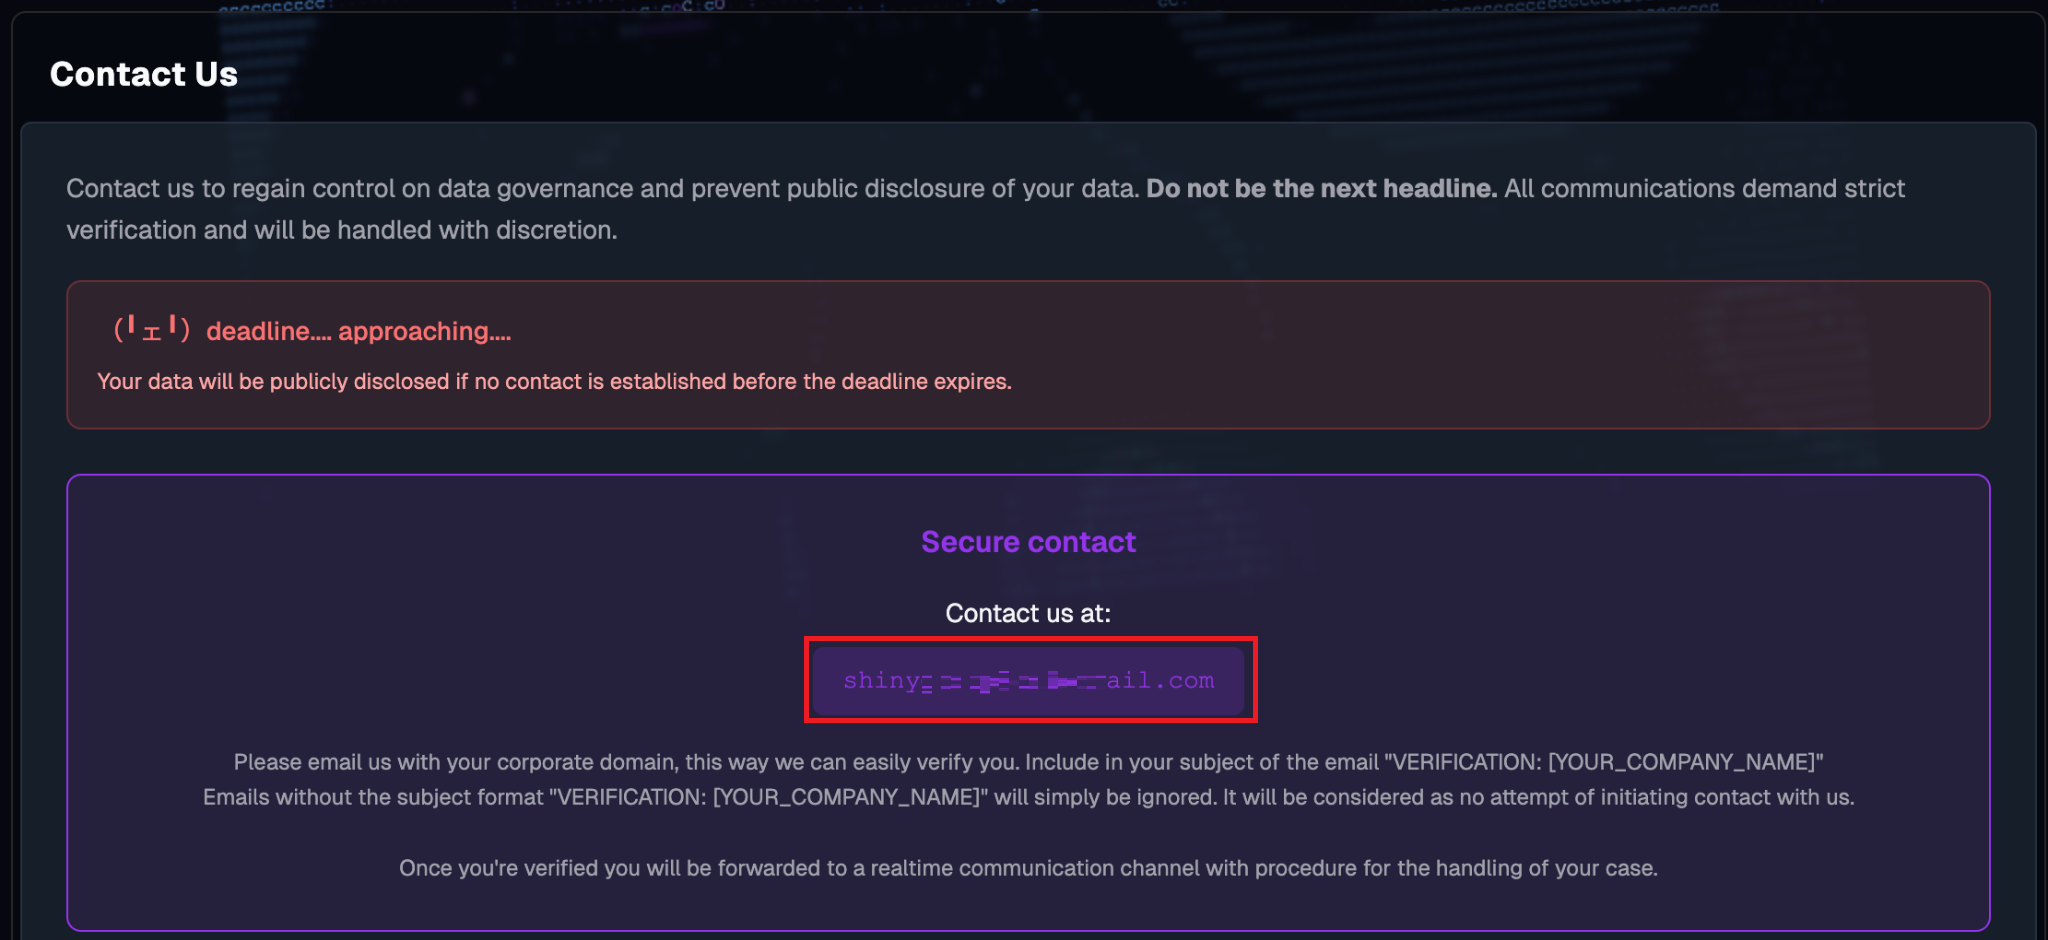
Task: Click the "Contact us to regain control" intro sentence
Action: [600, 188]
